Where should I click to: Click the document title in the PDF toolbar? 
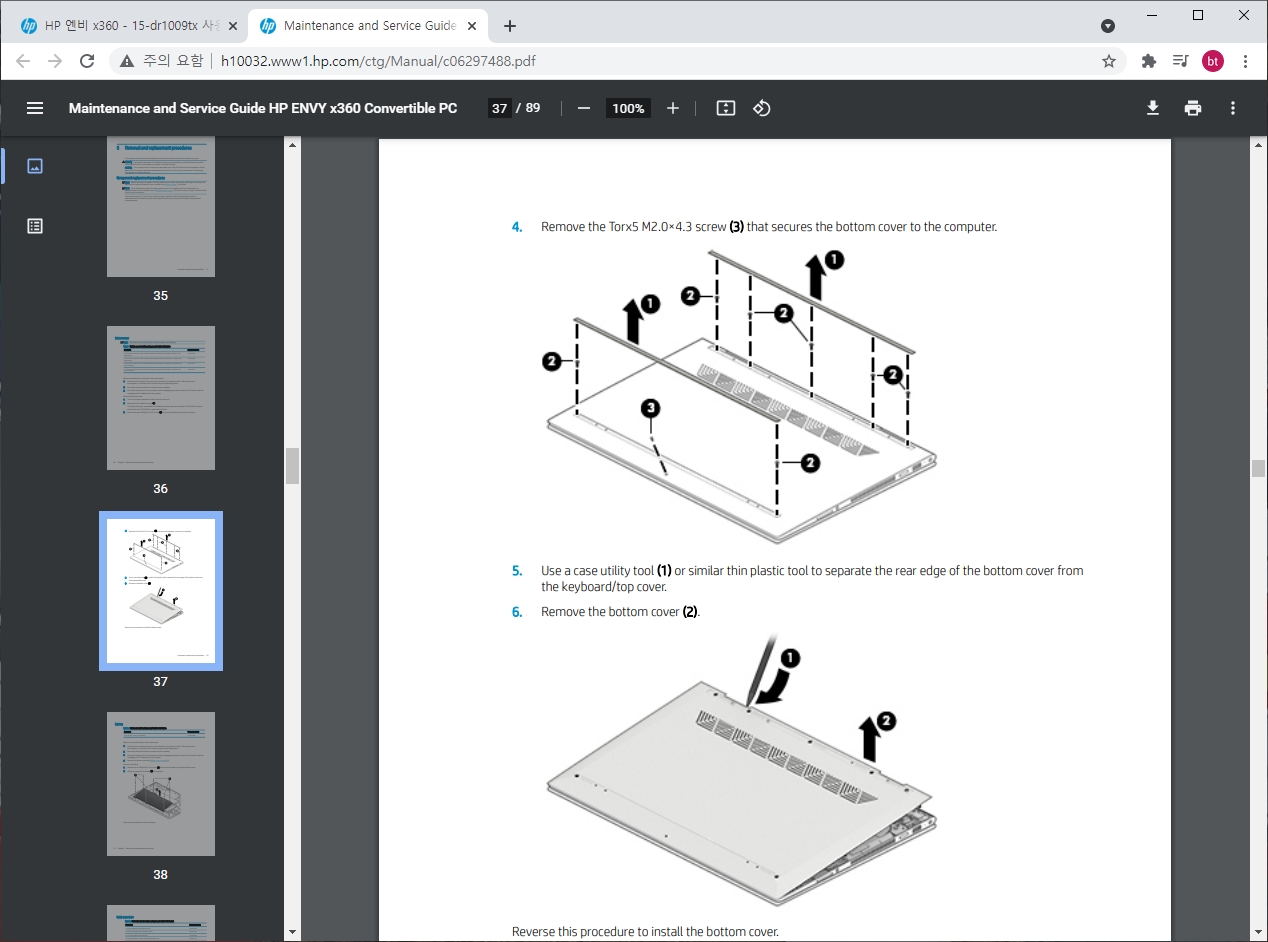pos(263,108)
